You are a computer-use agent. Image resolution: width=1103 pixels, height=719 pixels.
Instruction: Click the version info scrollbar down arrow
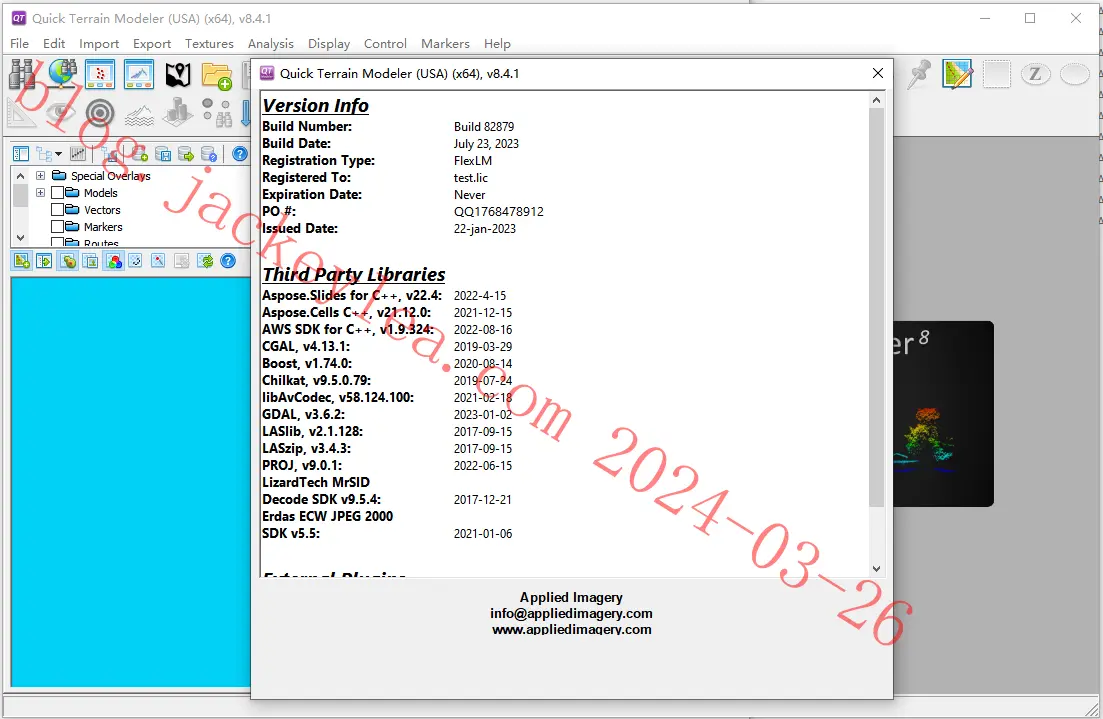click(x=876, y=568)
